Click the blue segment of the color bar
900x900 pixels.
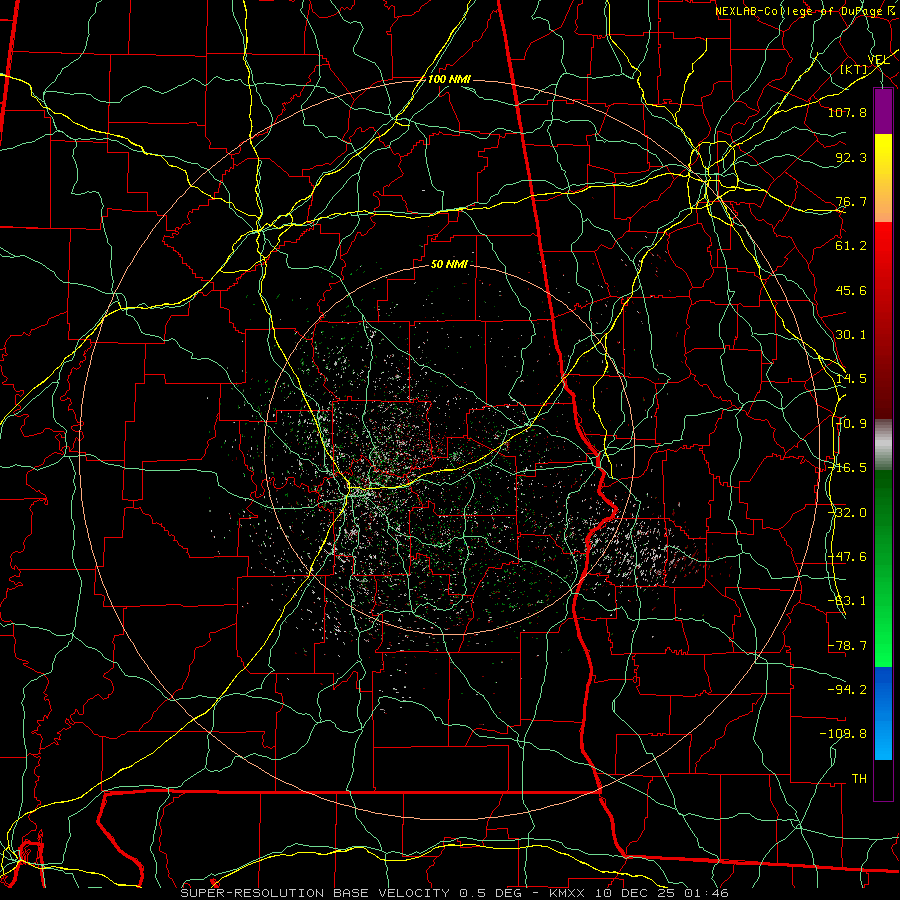(x=883, y=713)
